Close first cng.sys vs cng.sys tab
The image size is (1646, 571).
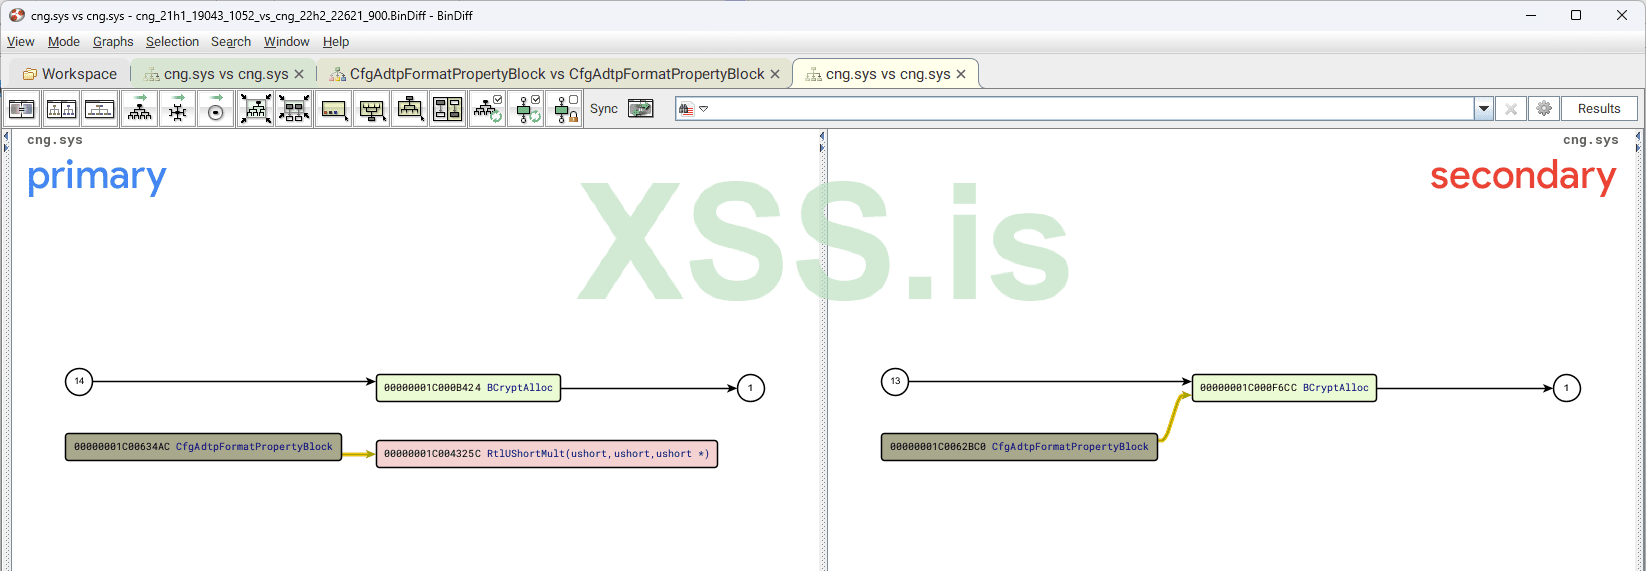point(299,74)
